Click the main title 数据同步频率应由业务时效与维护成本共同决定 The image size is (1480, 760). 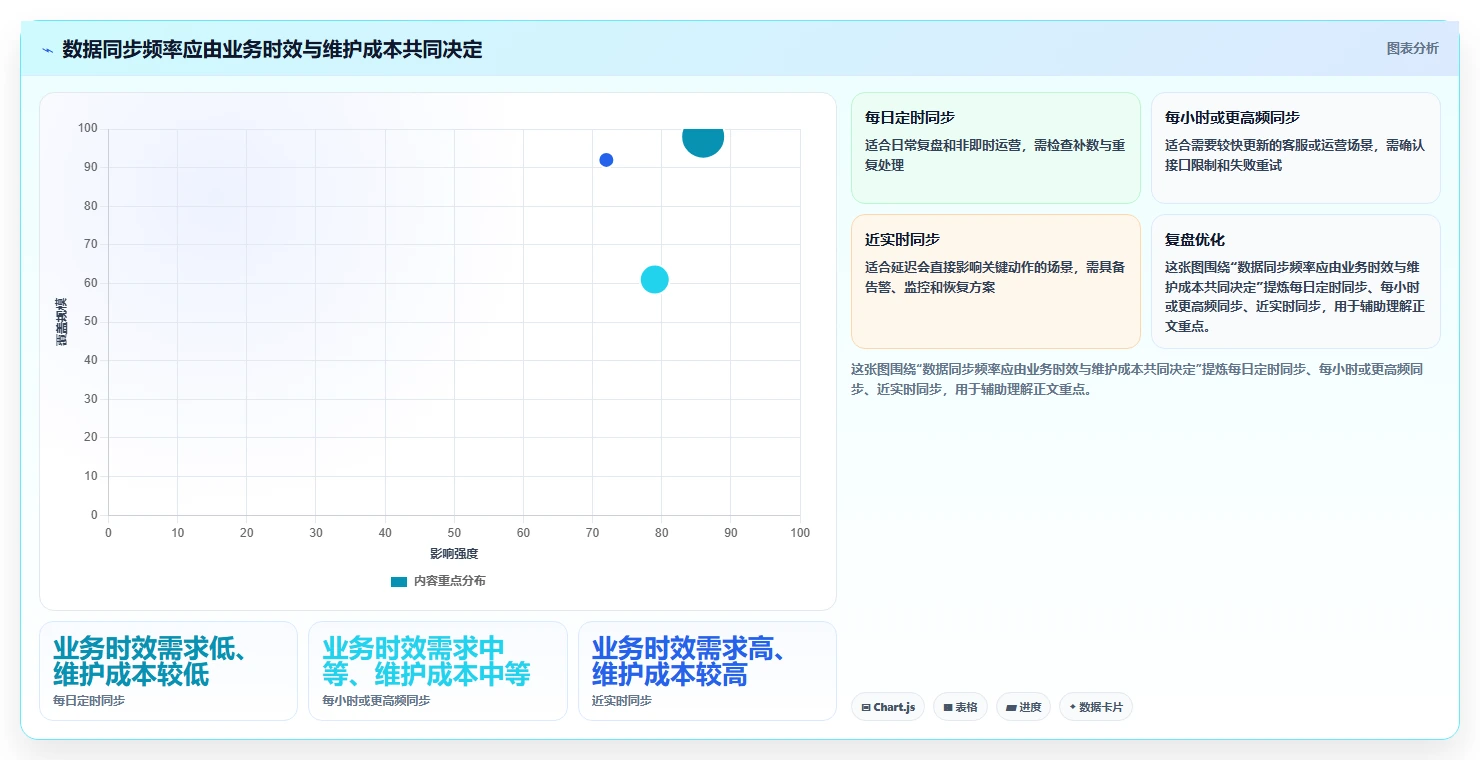(x=272, y=49)
